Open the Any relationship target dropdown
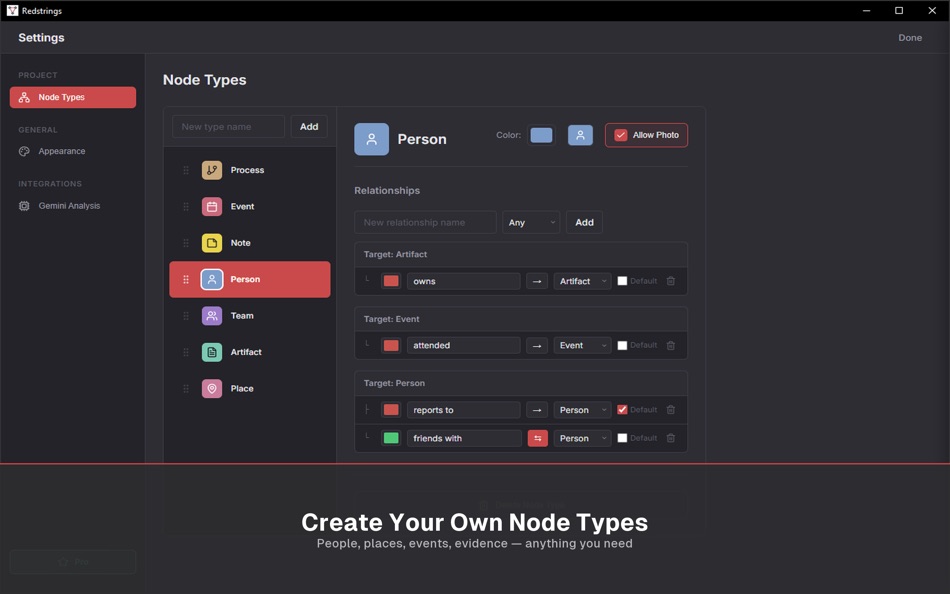This screenshot has height=594, width=950. [x=531, y=222]
